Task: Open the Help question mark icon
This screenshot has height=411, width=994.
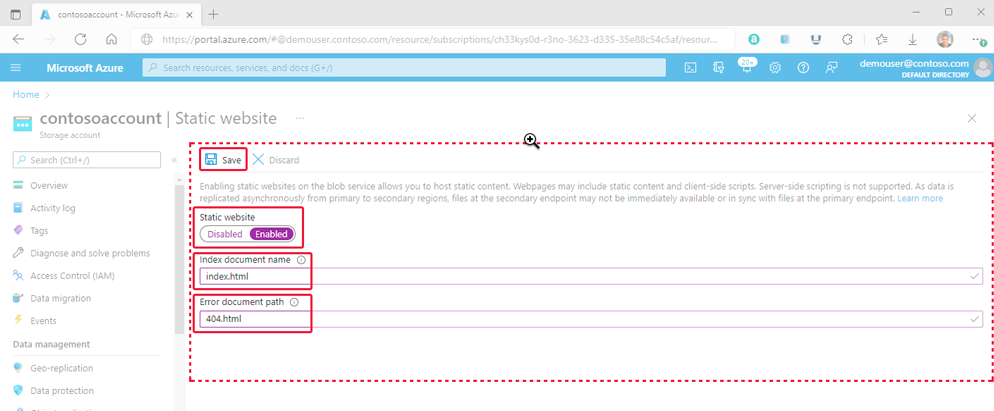Action: click(803, 68)
